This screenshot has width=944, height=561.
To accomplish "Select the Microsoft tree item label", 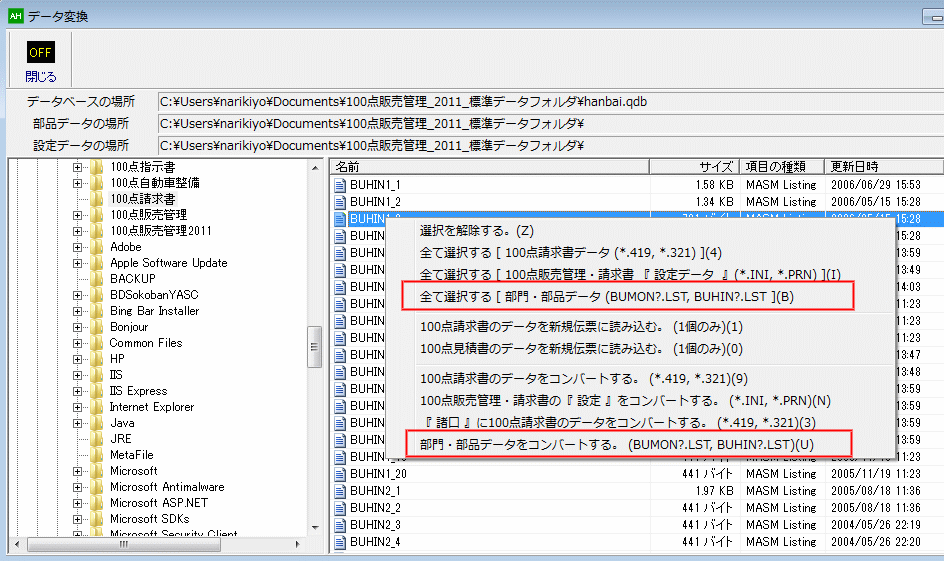I will coord(134,471).
